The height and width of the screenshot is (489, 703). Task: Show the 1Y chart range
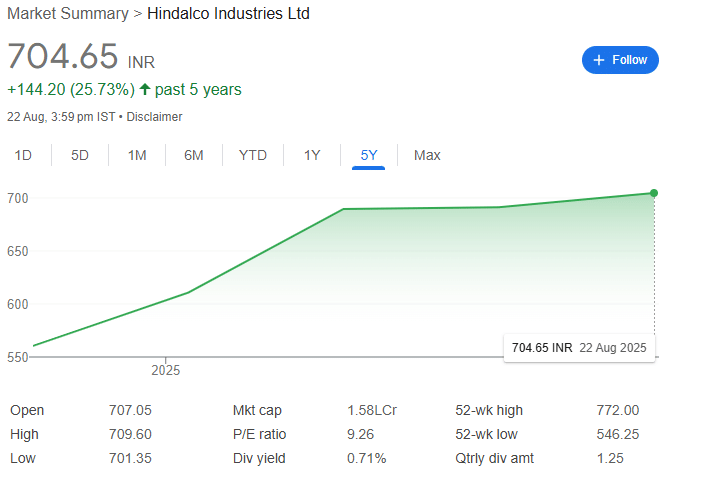coord(312,155)
